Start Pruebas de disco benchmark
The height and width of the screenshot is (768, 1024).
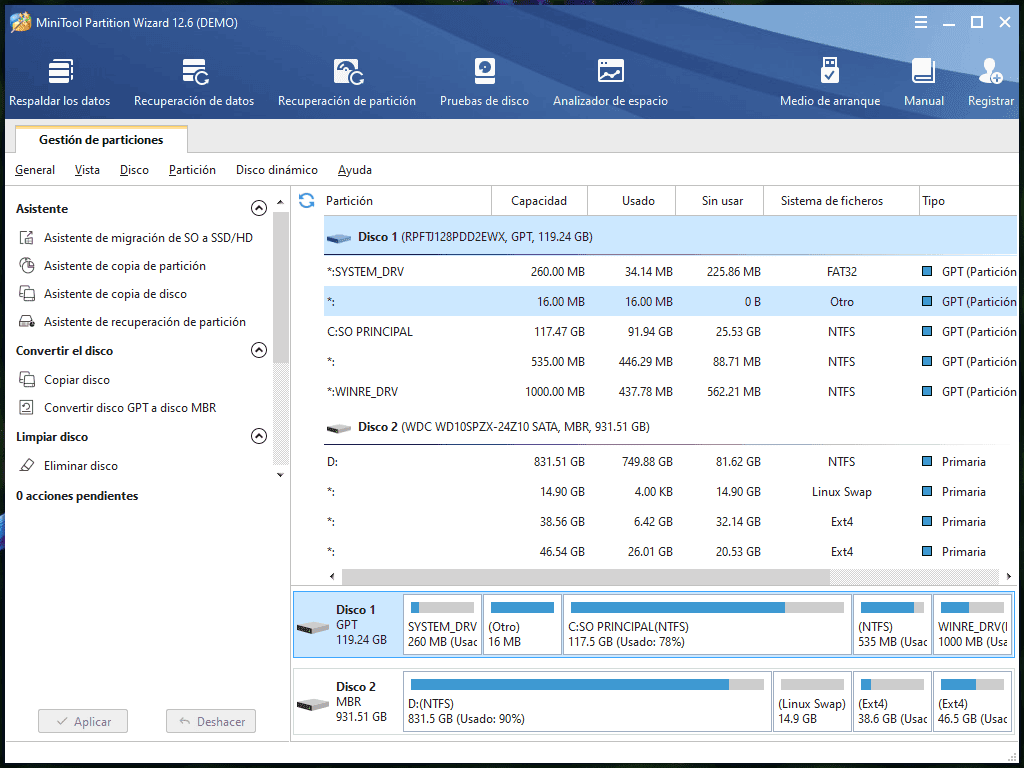pyautogui.click(x=484, y=82)
